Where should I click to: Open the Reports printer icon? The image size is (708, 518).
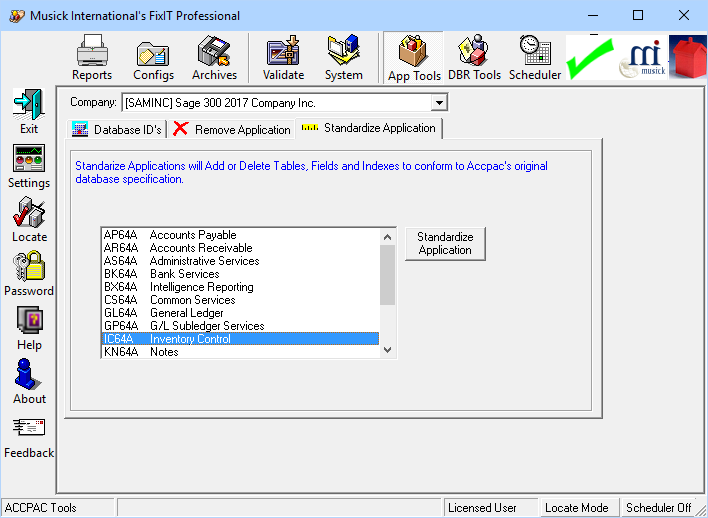(x=92, y=57)
